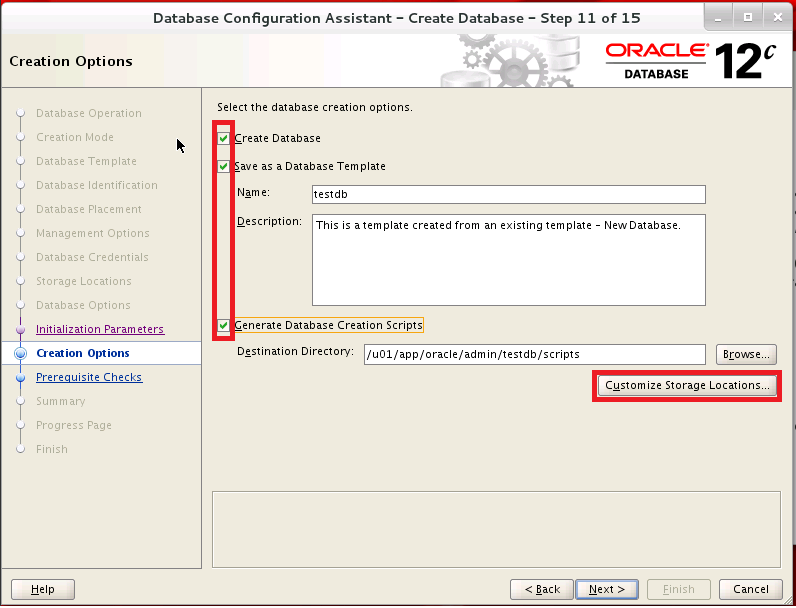
Task: Select the Creation Options step in sidebar
Action: coord(83,353)
